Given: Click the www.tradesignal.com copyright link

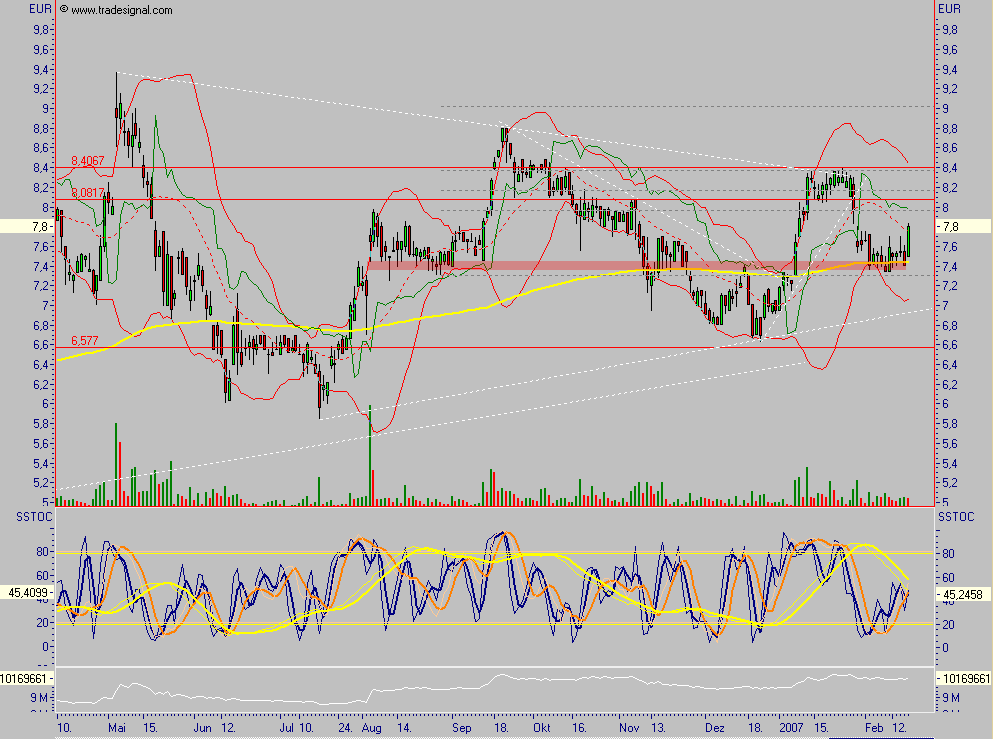Looking at the screenshot, I should 115,10.
